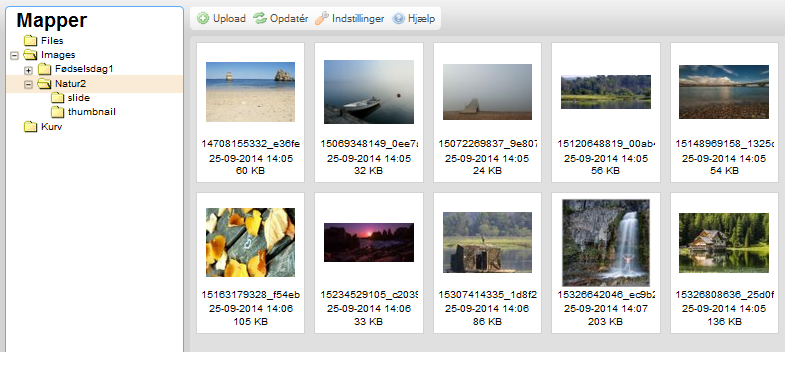Collapse the Images tree node
The height and width of the screenshot is (387, 801).
point(14,55)
